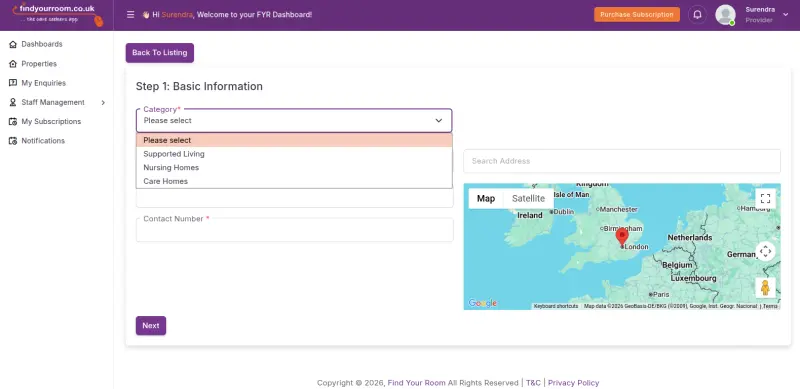Open the Find Your Room footer link
Image resolution: width=800 pixels, height=389 pixels.
[x=416, y=383]
